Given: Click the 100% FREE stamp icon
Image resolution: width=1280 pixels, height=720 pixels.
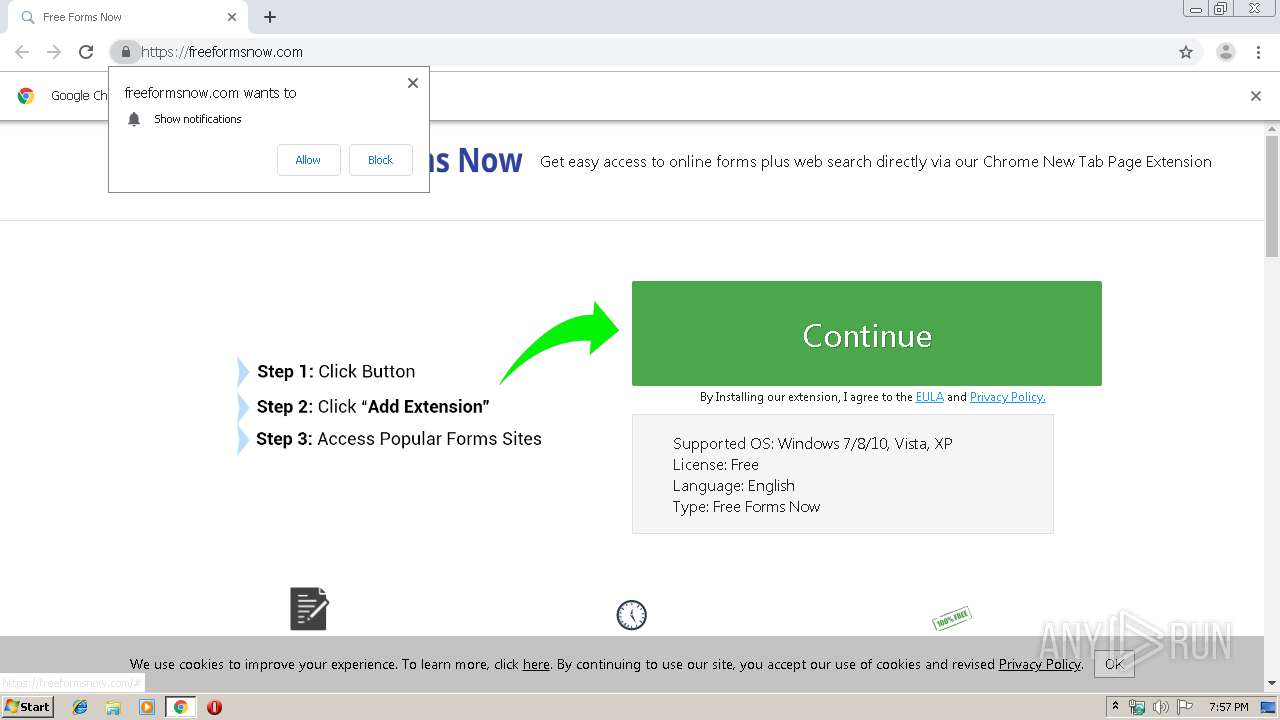Looking at the screenshot, I should coord(952,618).
